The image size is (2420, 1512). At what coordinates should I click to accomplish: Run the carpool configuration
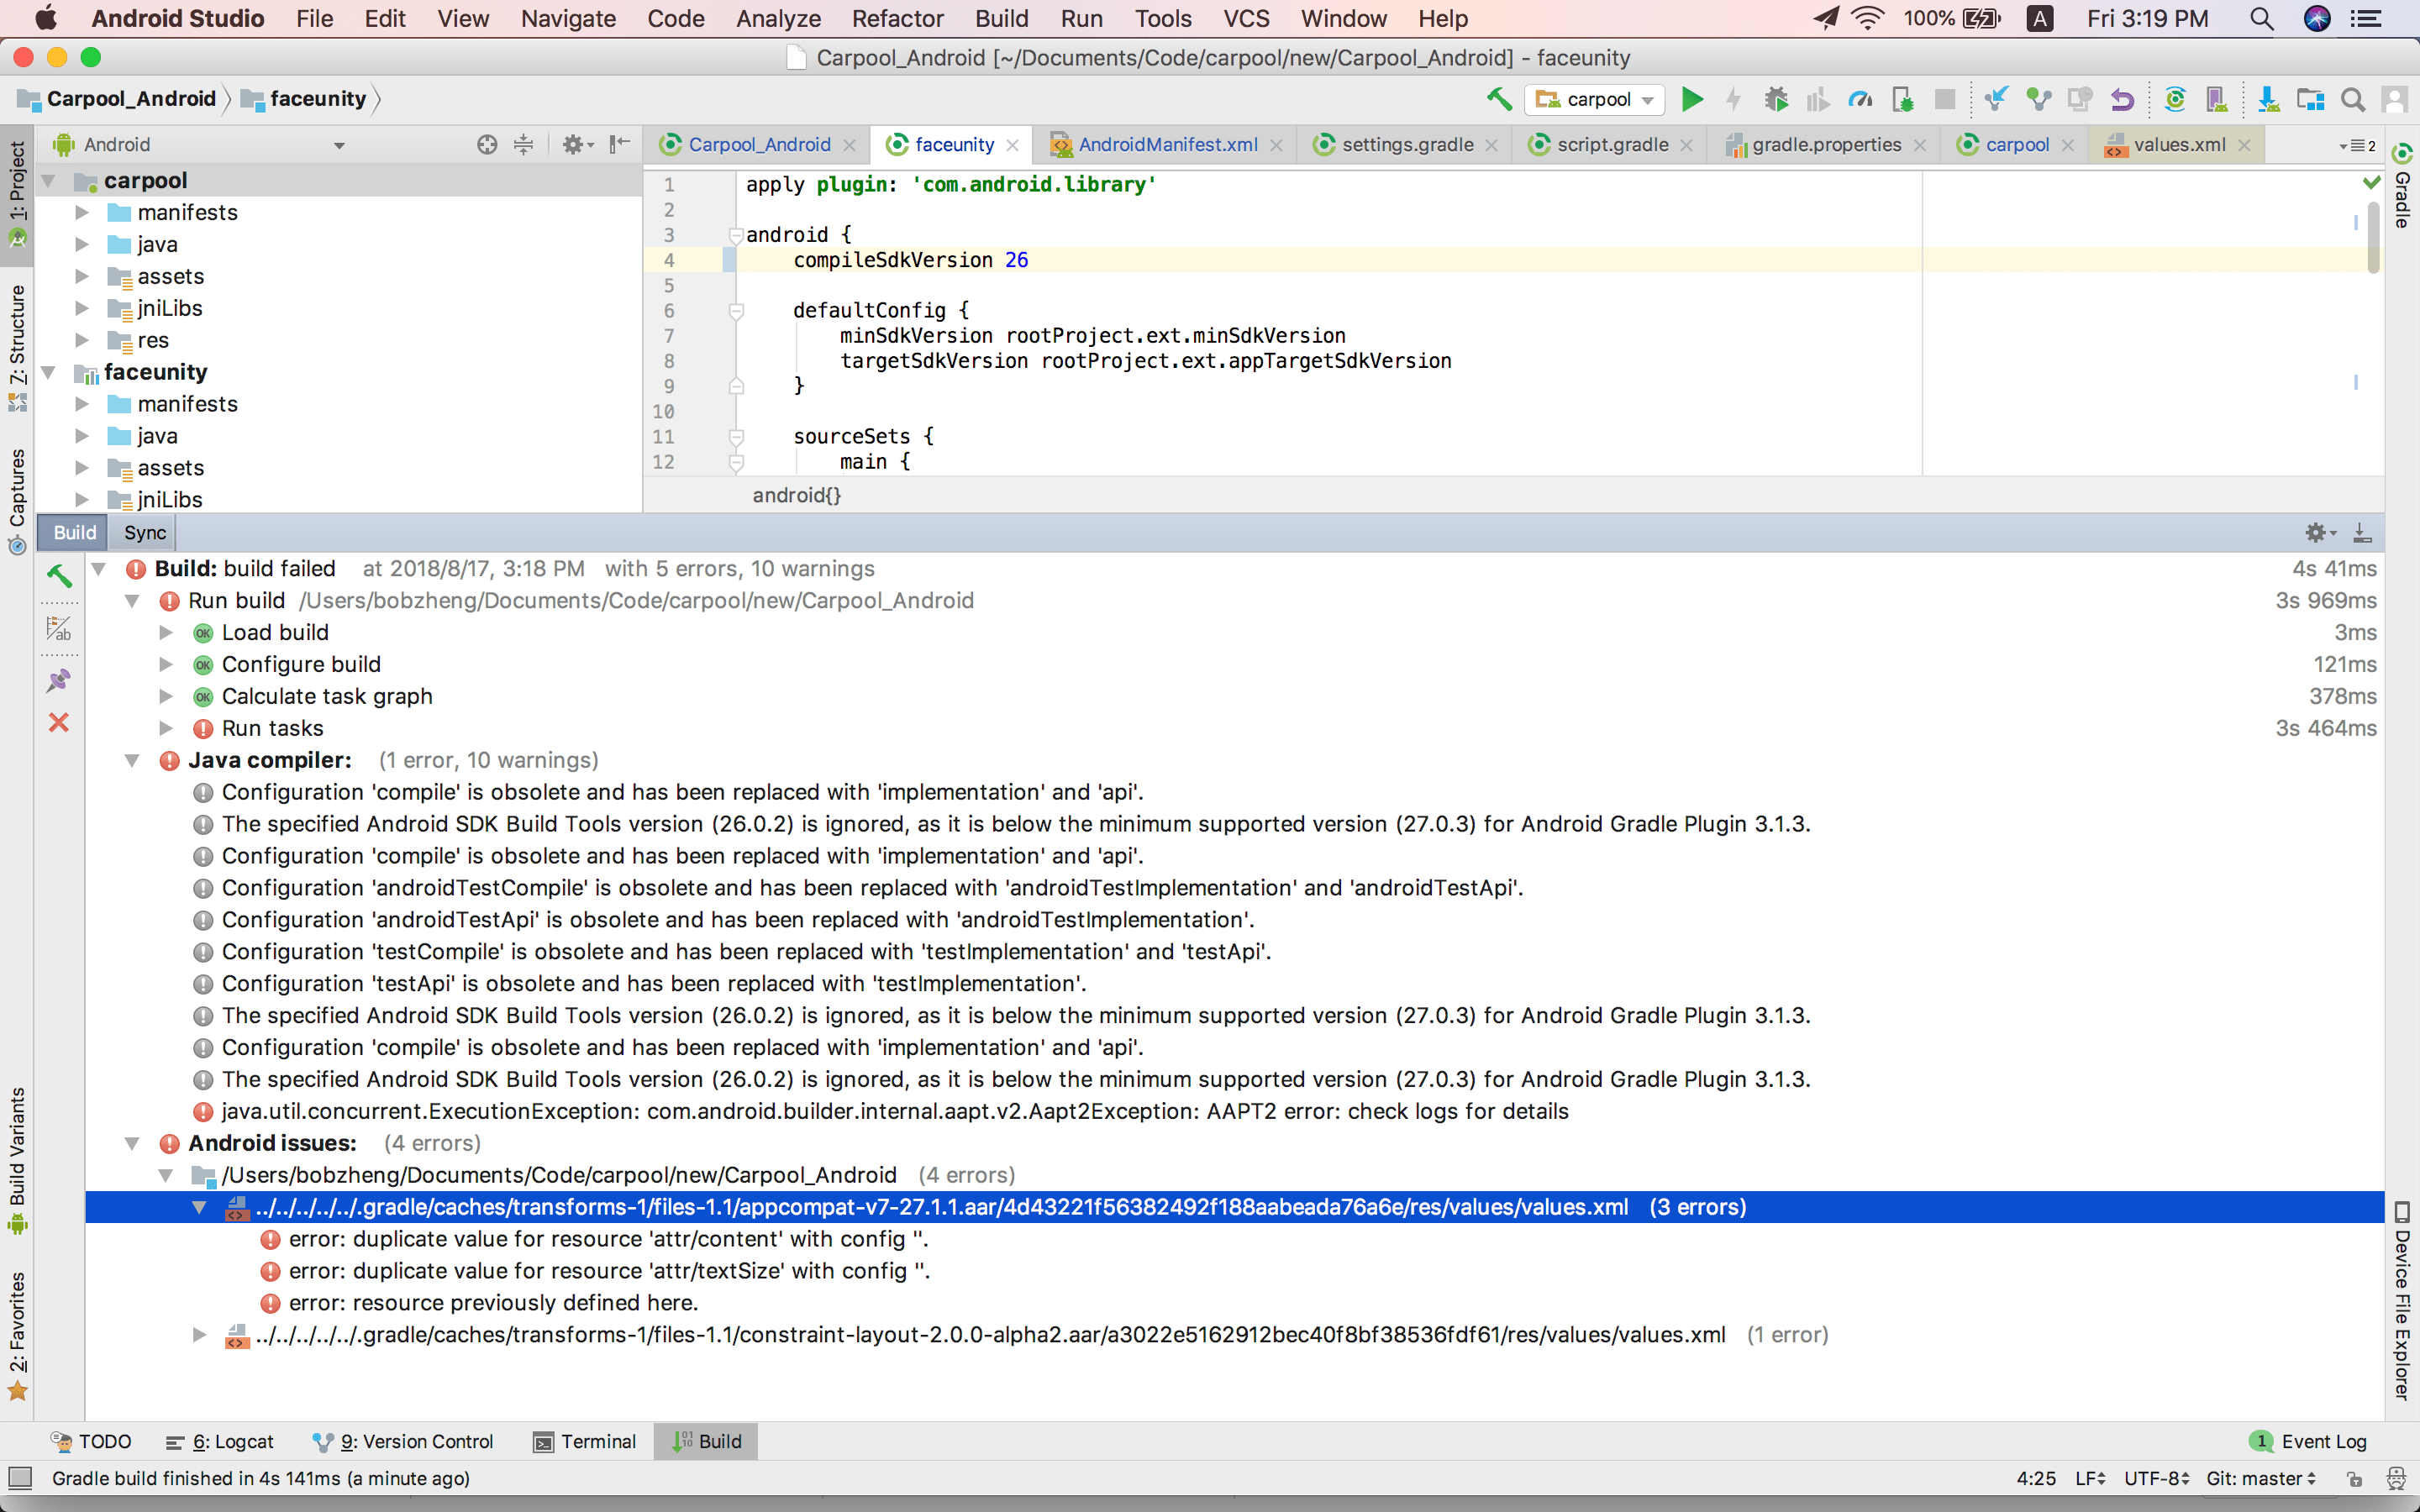click(x=1692, y=99)
